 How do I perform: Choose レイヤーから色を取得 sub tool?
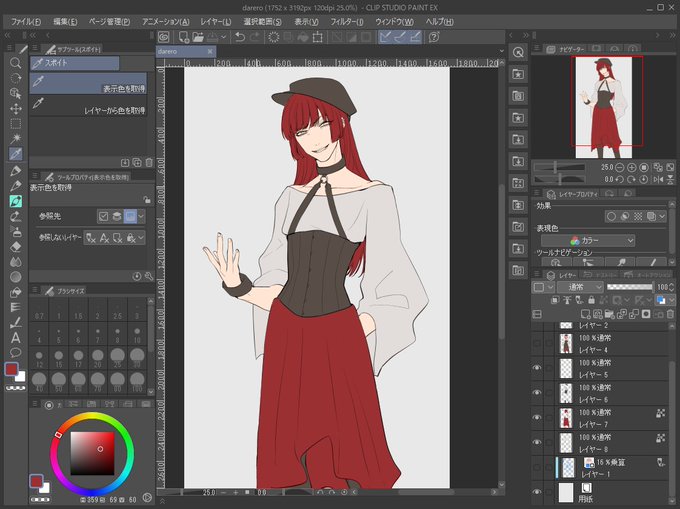(x=88, y=105)
